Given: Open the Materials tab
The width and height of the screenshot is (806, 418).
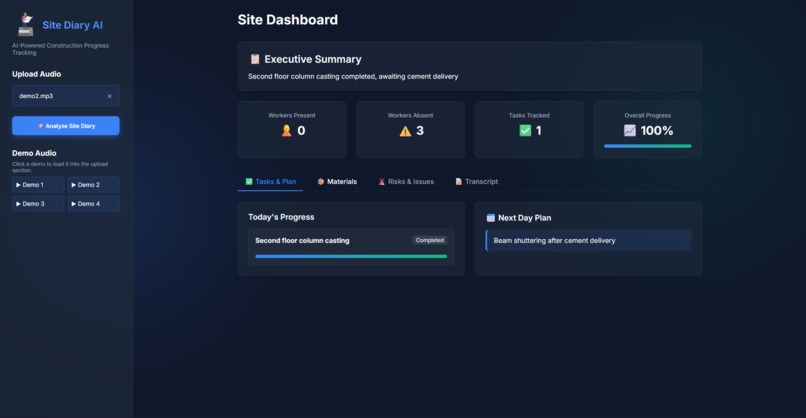Looking at the screenshot, I should coord(337,181).
